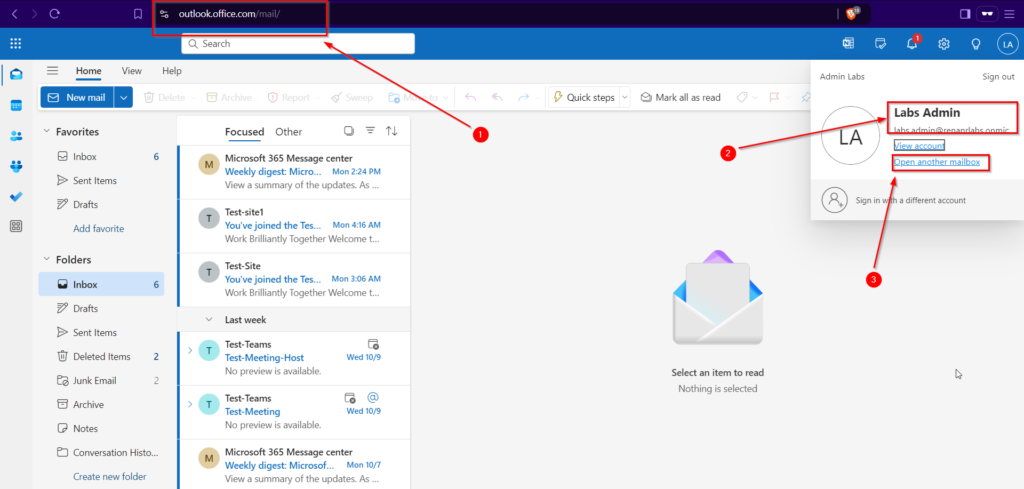Open the To Do checkmark icon
Image resolution: width=1024 pixels, height=489 pixels.
[16, 197]
